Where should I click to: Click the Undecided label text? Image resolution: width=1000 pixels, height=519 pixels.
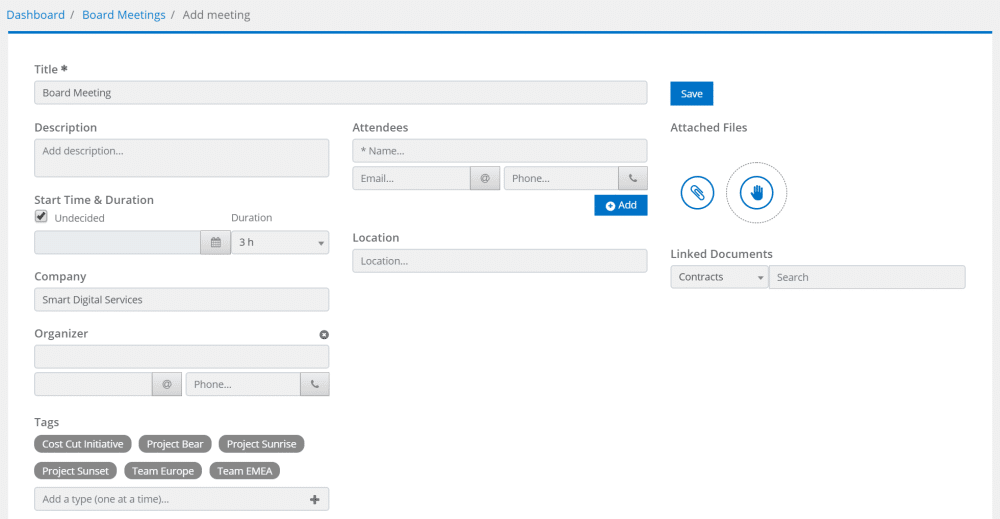(x=80, y=218)
